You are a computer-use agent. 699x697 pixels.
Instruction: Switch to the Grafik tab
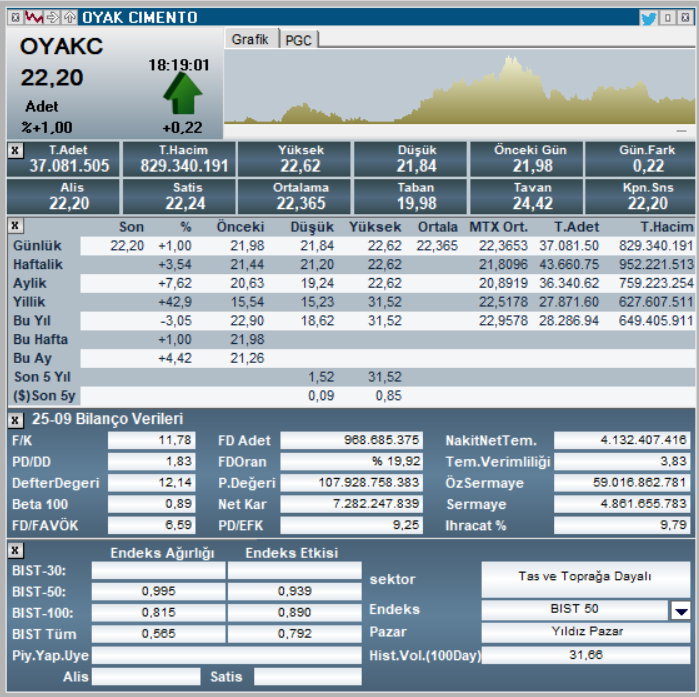pyautogui.click(x=250, y=39)
